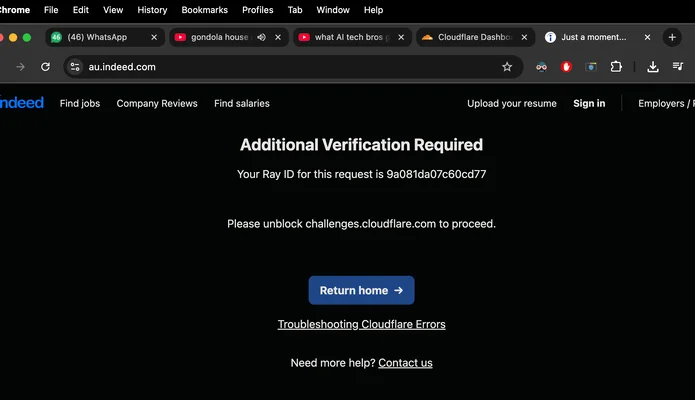
Task: Open site information icon in address bar
Action: [x=75, y=67]
